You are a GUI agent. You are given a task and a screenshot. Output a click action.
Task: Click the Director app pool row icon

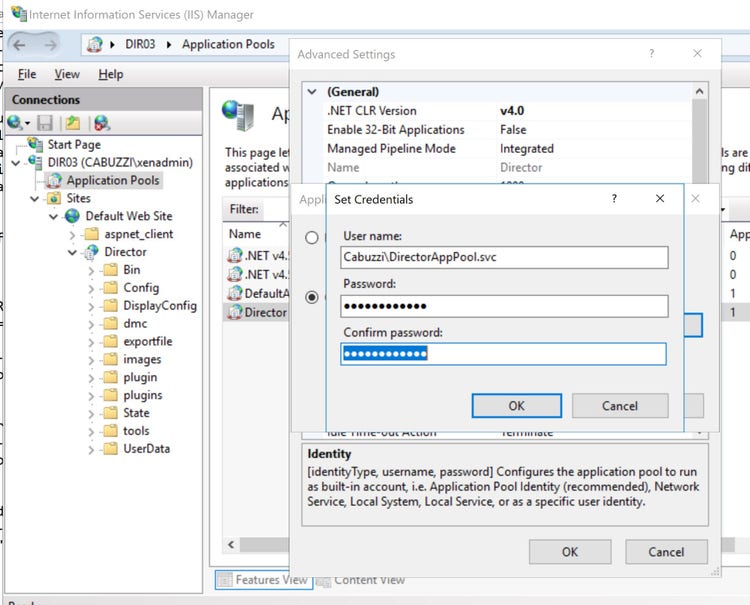click(x=234, y=312)
